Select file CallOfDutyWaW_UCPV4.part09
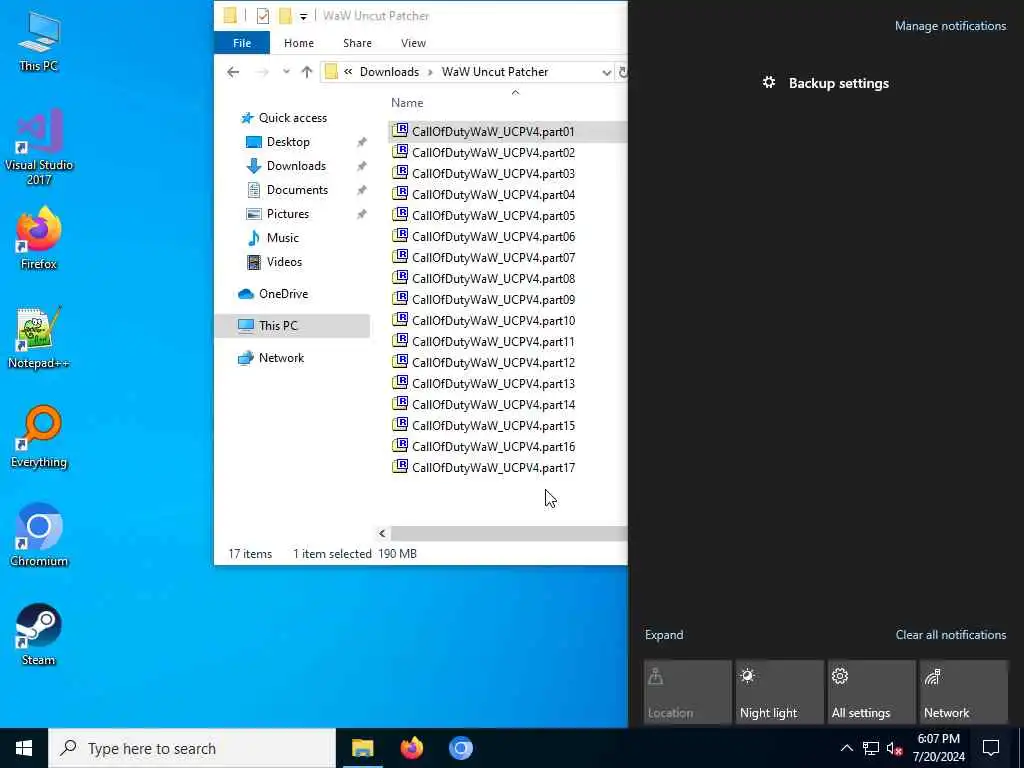 pos(493,299)
